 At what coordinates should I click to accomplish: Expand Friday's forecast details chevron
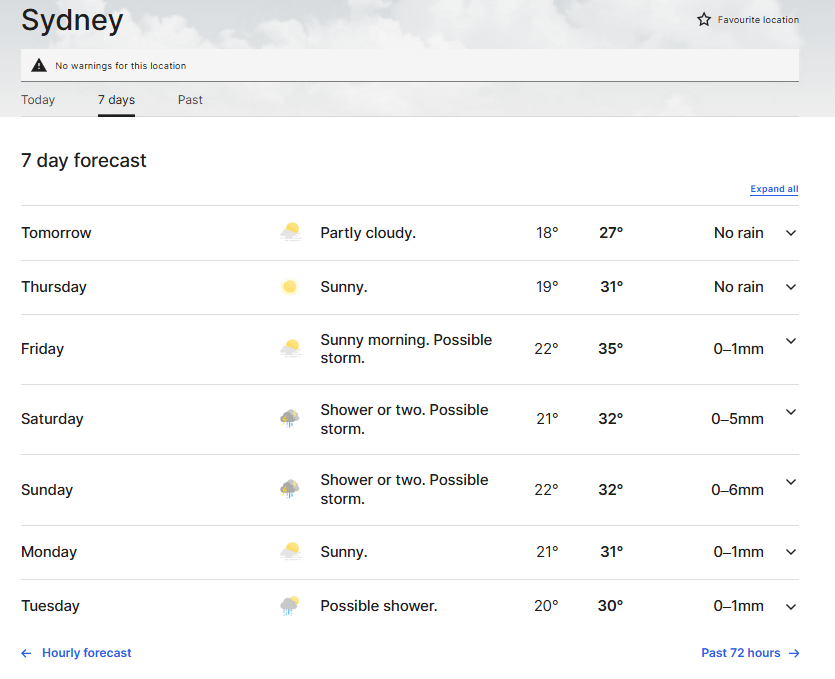click(791, 341)
